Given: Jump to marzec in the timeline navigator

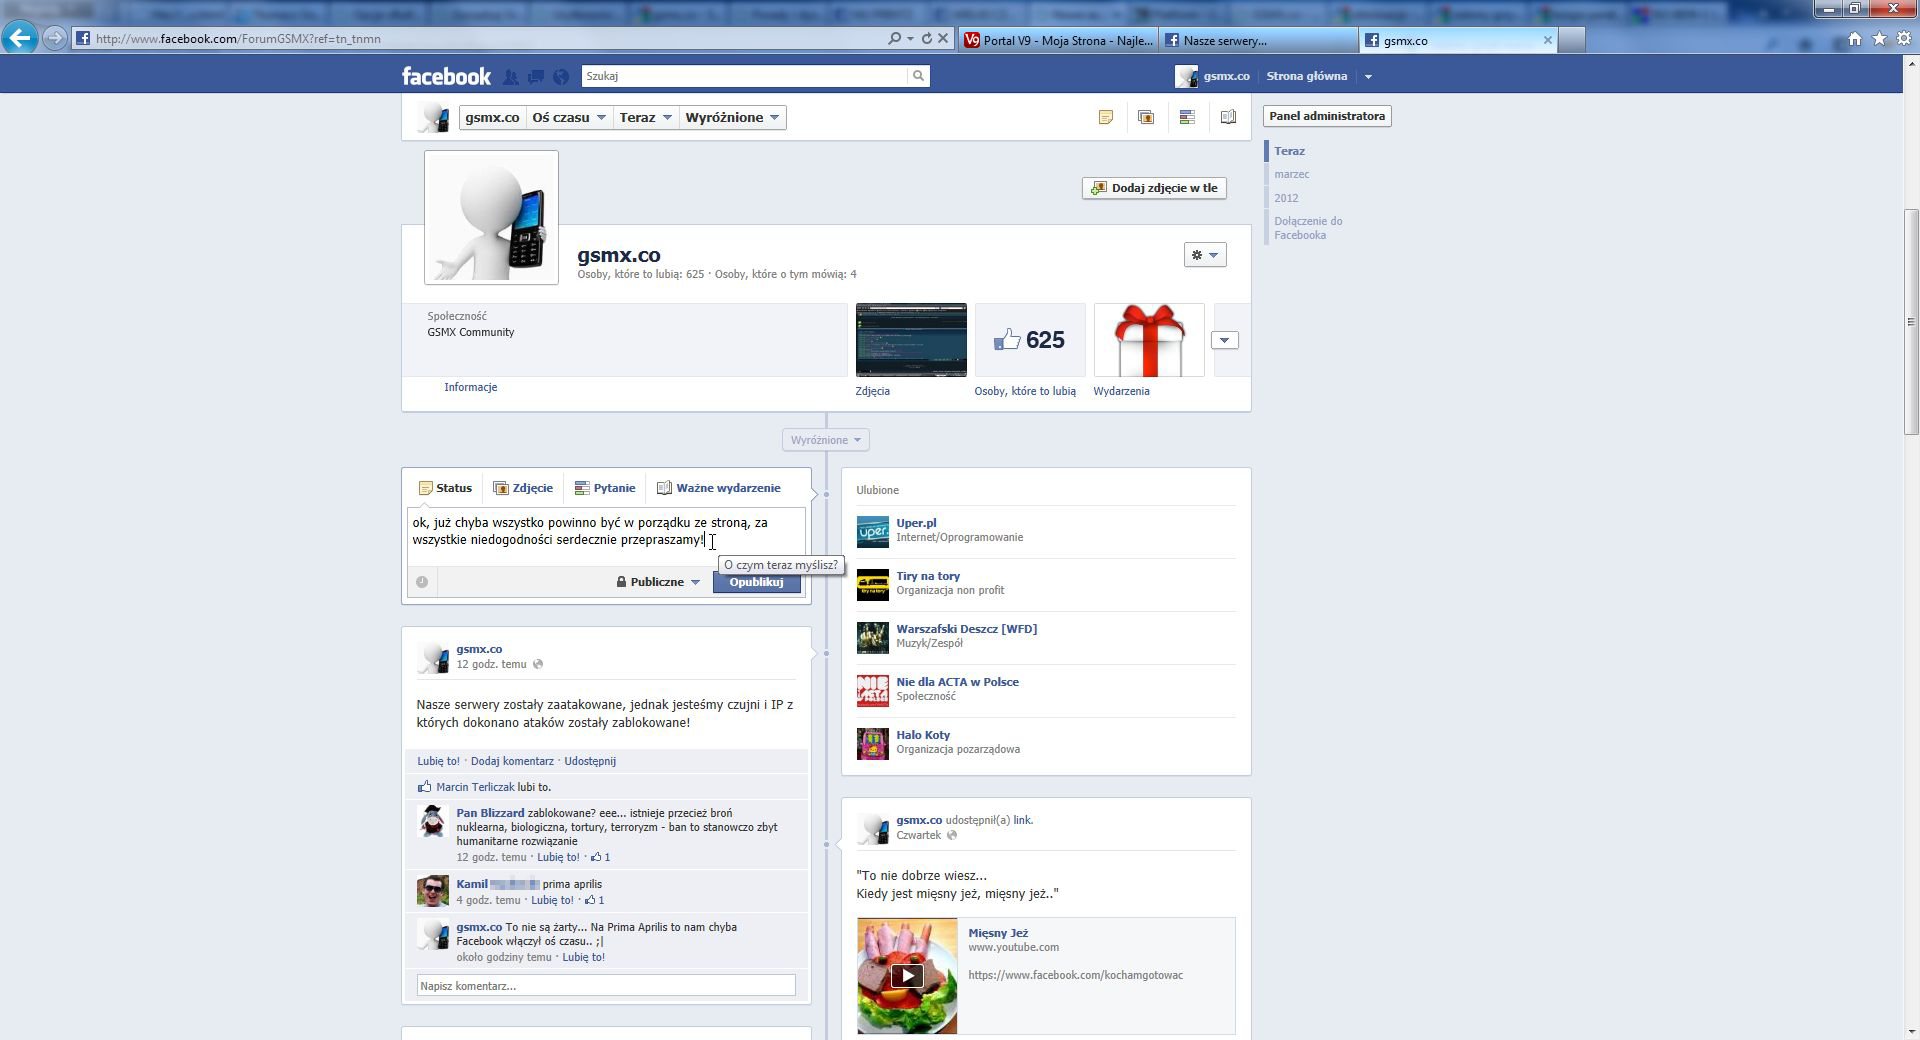Looking at the screenshot, I should (1291, 174).
